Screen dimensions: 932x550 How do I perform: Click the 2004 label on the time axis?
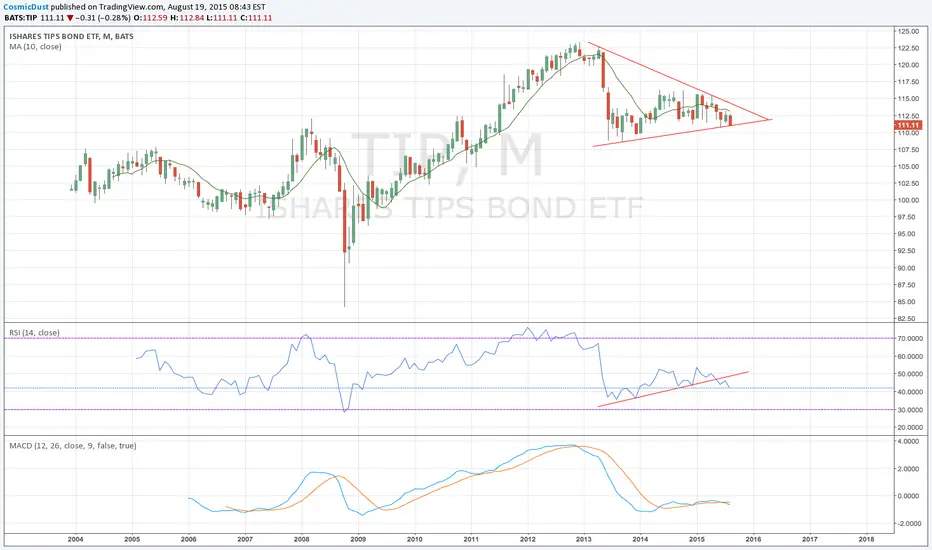point(75,539)
